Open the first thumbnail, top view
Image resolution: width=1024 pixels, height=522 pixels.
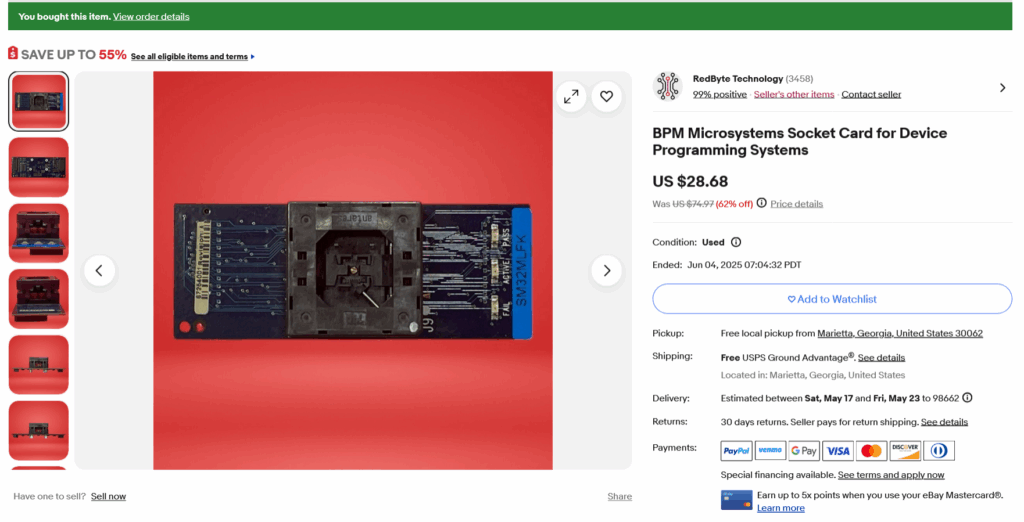pos(39,101)
